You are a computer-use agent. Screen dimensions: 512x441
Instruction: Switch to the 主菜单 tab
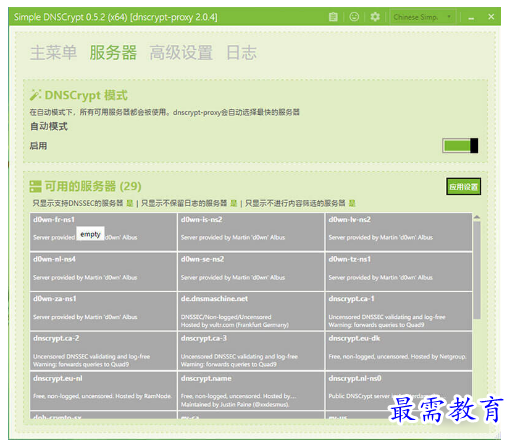pyautogui.click(x=53, y=53)
